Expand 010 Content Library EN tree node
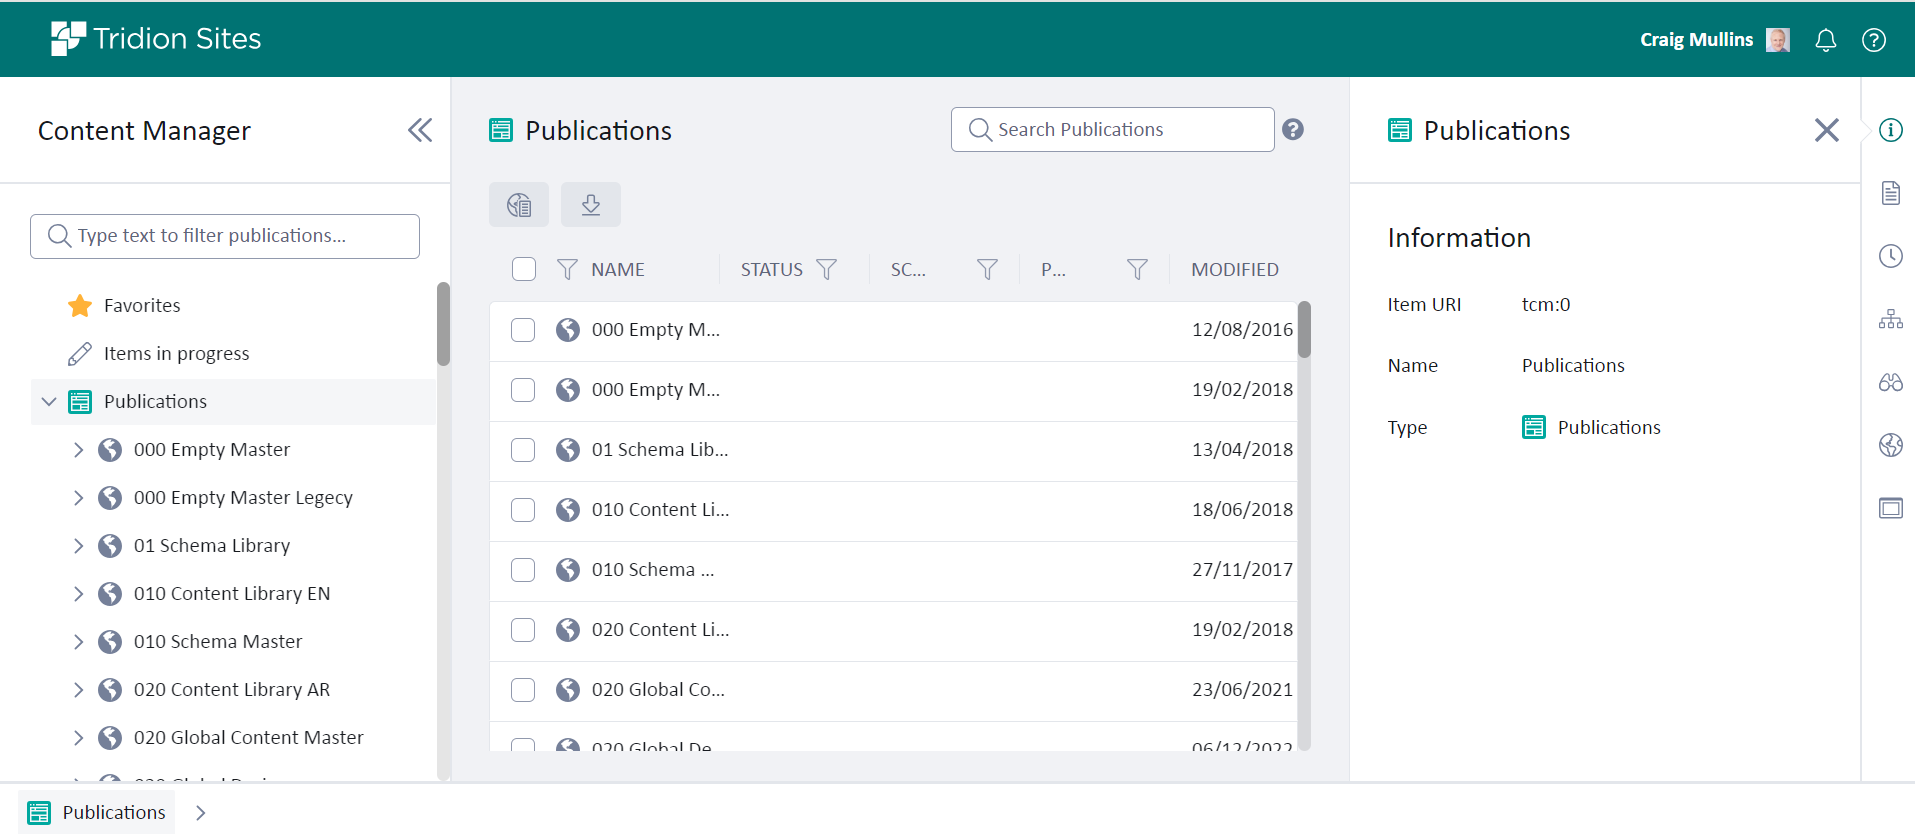Image resolution: width=1915 pixels, height=834 pixels. pyautogui.click(x=78, y=594)
